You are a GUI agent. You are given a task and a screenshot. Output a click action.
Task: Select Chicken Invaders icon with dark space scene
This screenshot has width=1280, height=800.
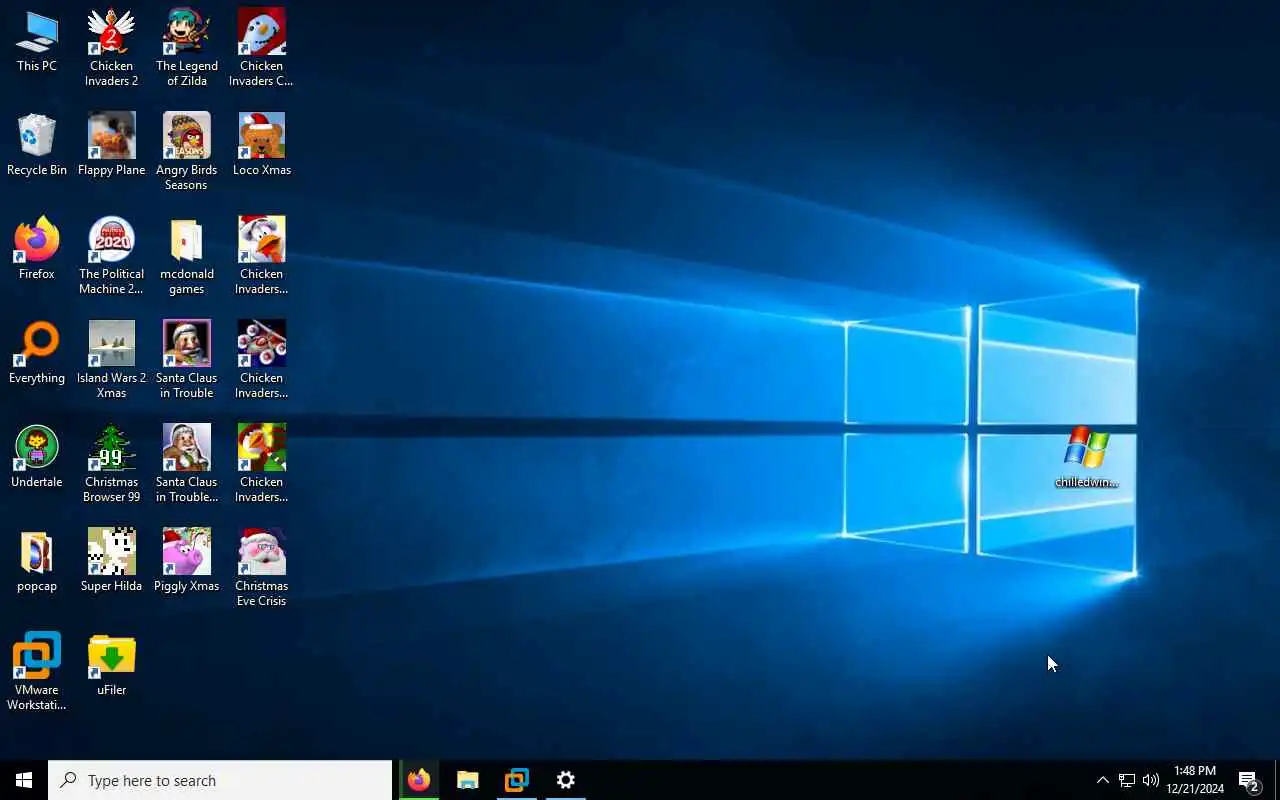click(x=261, y=360)
